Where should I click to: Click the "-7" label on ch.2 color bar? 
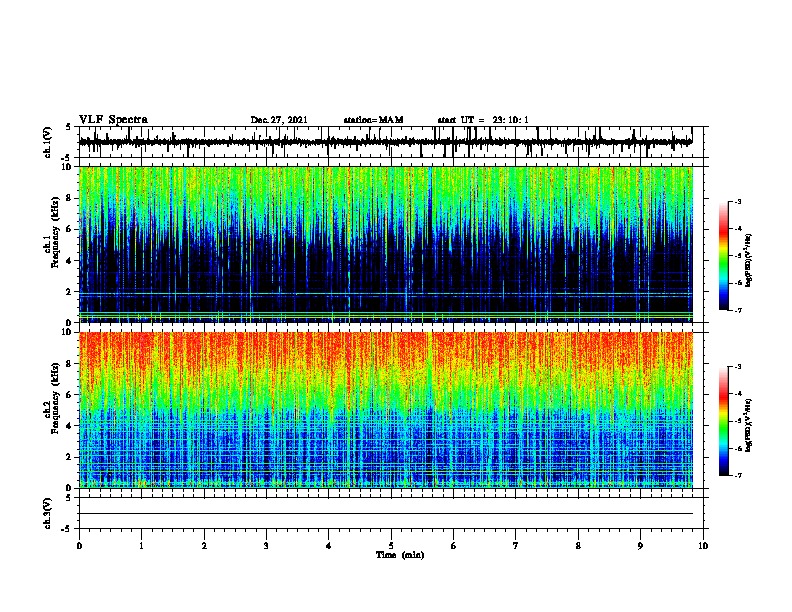[737, 475]
